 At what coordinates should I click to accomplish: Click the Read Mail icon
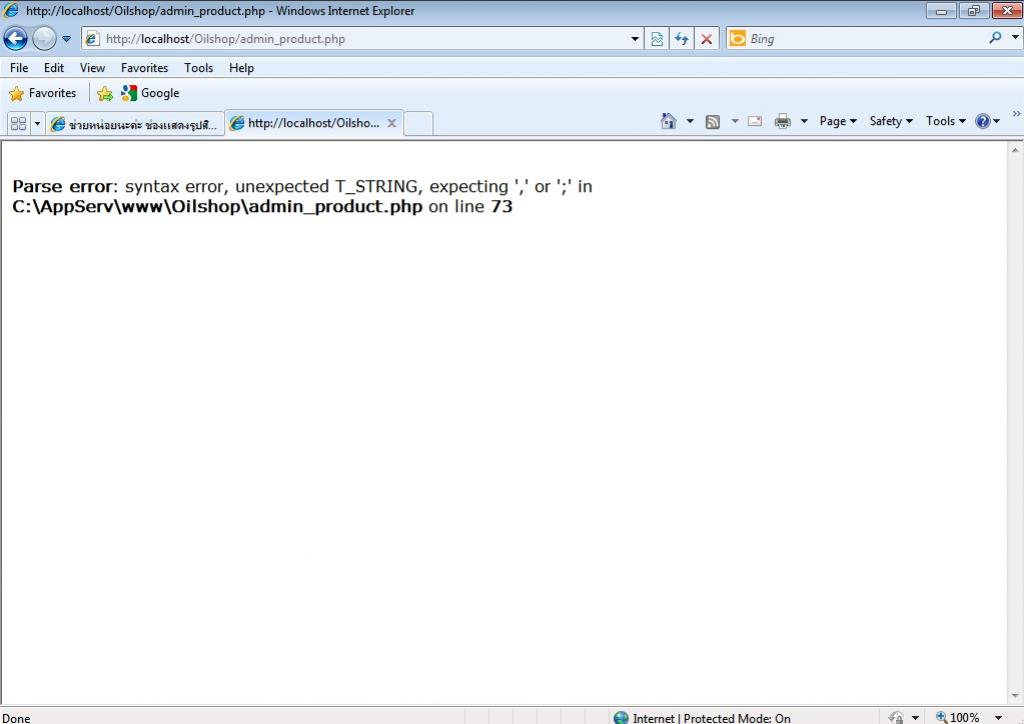coord(755,121)
